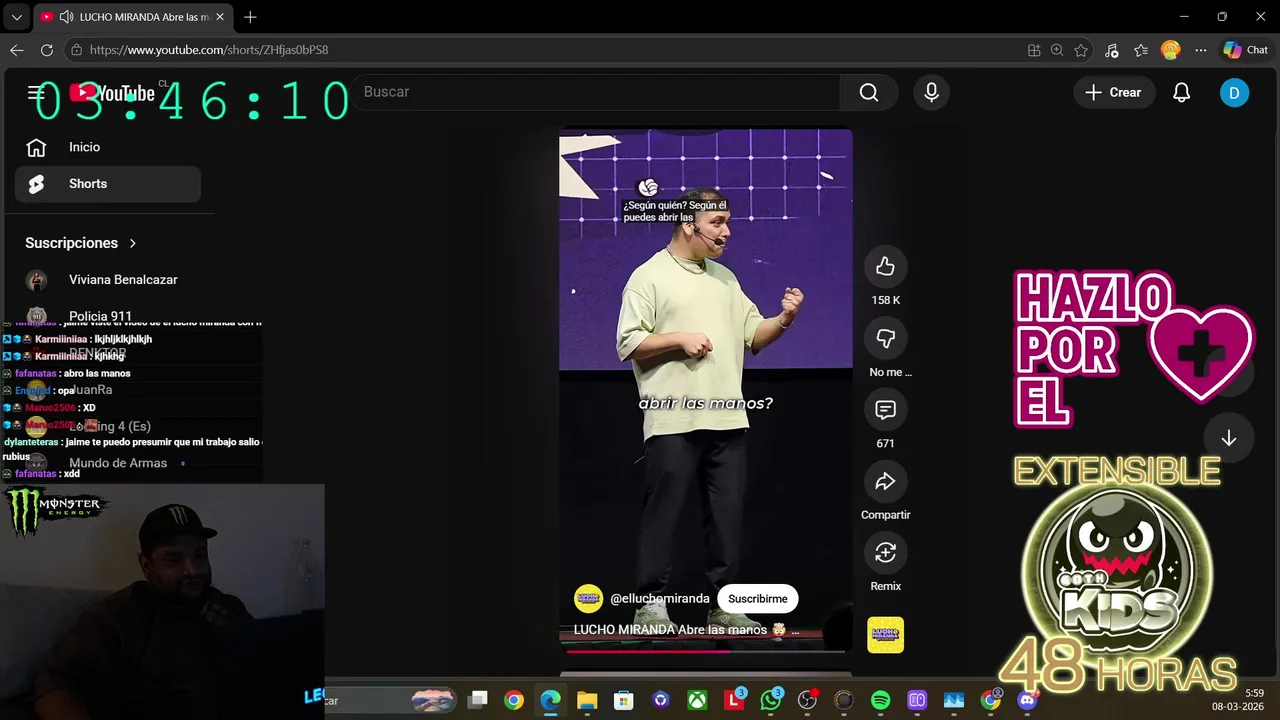This screenshot has width=1280, height=720.
Task: Open Viviana Benalcazar subscription channel
Action: tap(108, 280)
